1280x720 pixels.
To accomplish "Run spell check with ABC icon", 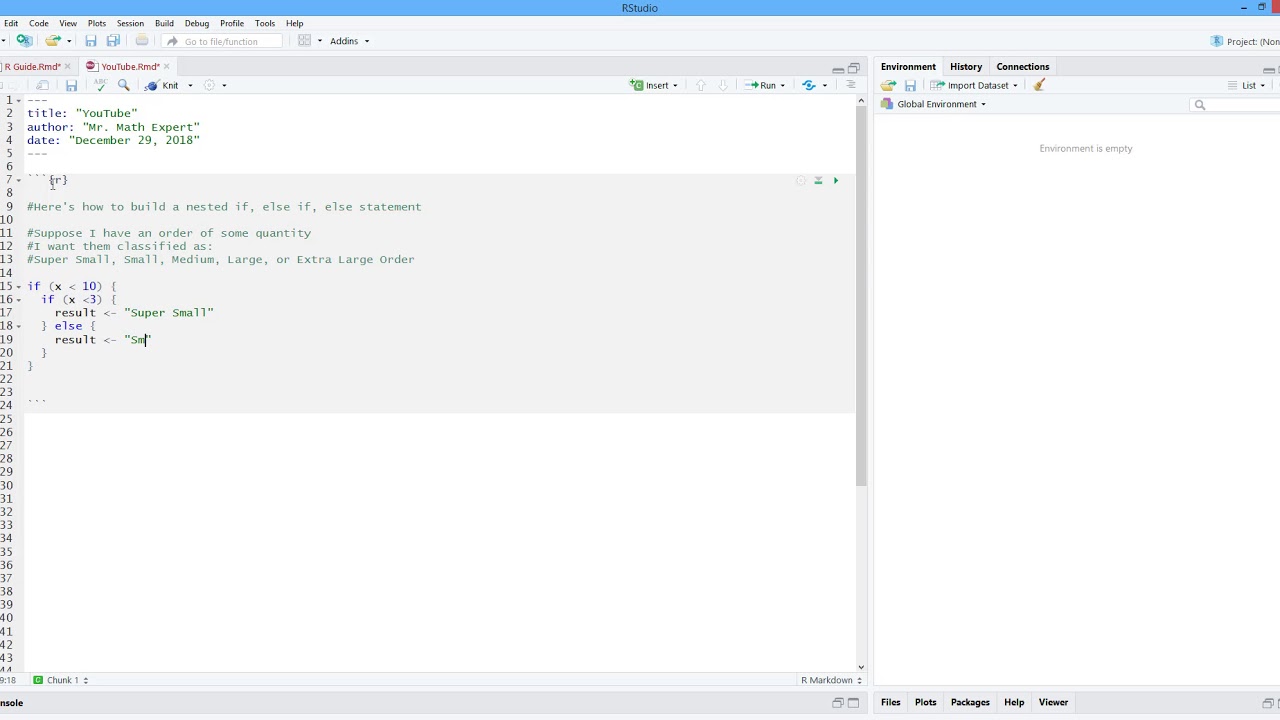I will (x=100, y=85).
